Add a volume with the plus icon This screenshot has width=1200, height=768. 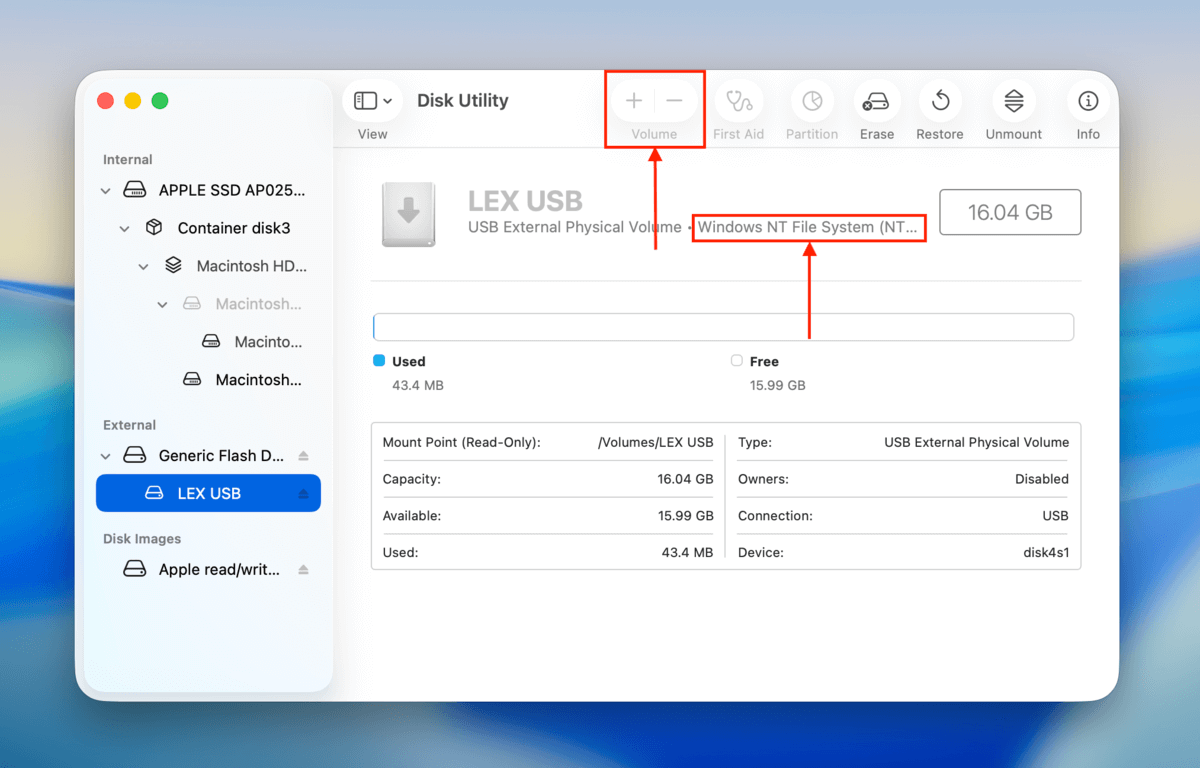pos(633,100)
